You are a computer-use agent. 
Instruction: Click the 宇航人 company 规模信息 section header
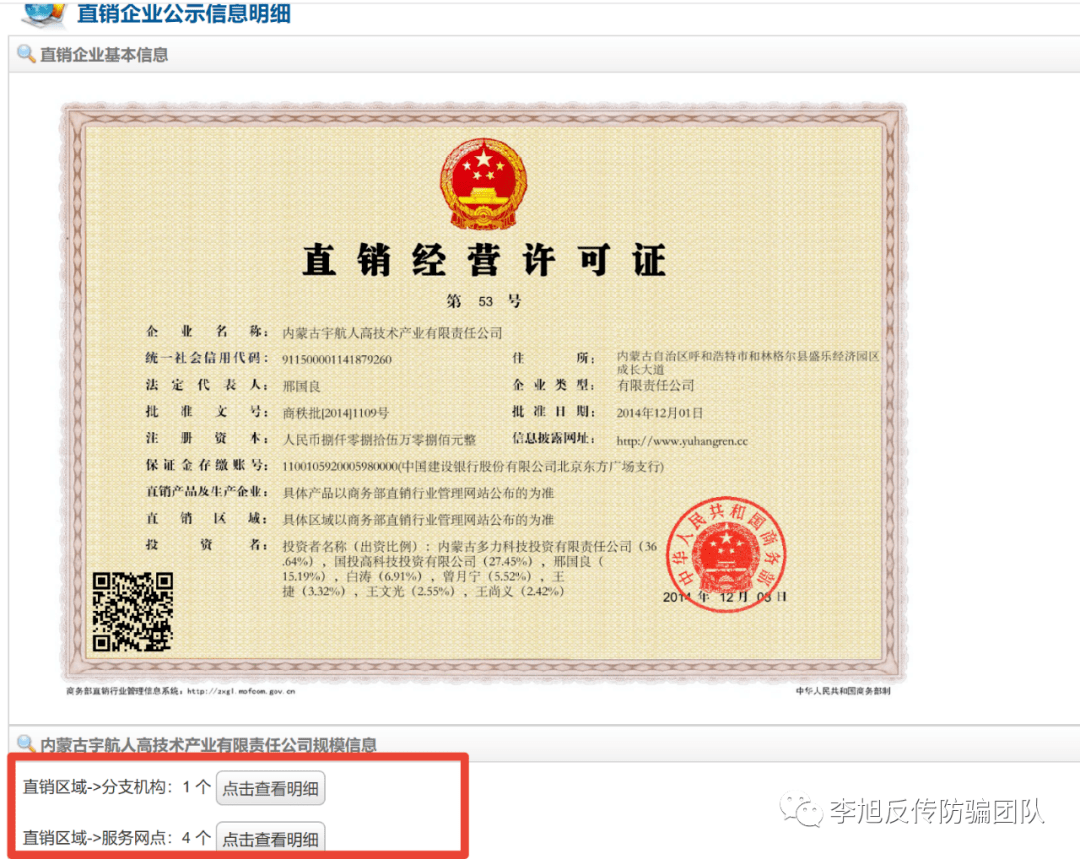coord(208,744)
